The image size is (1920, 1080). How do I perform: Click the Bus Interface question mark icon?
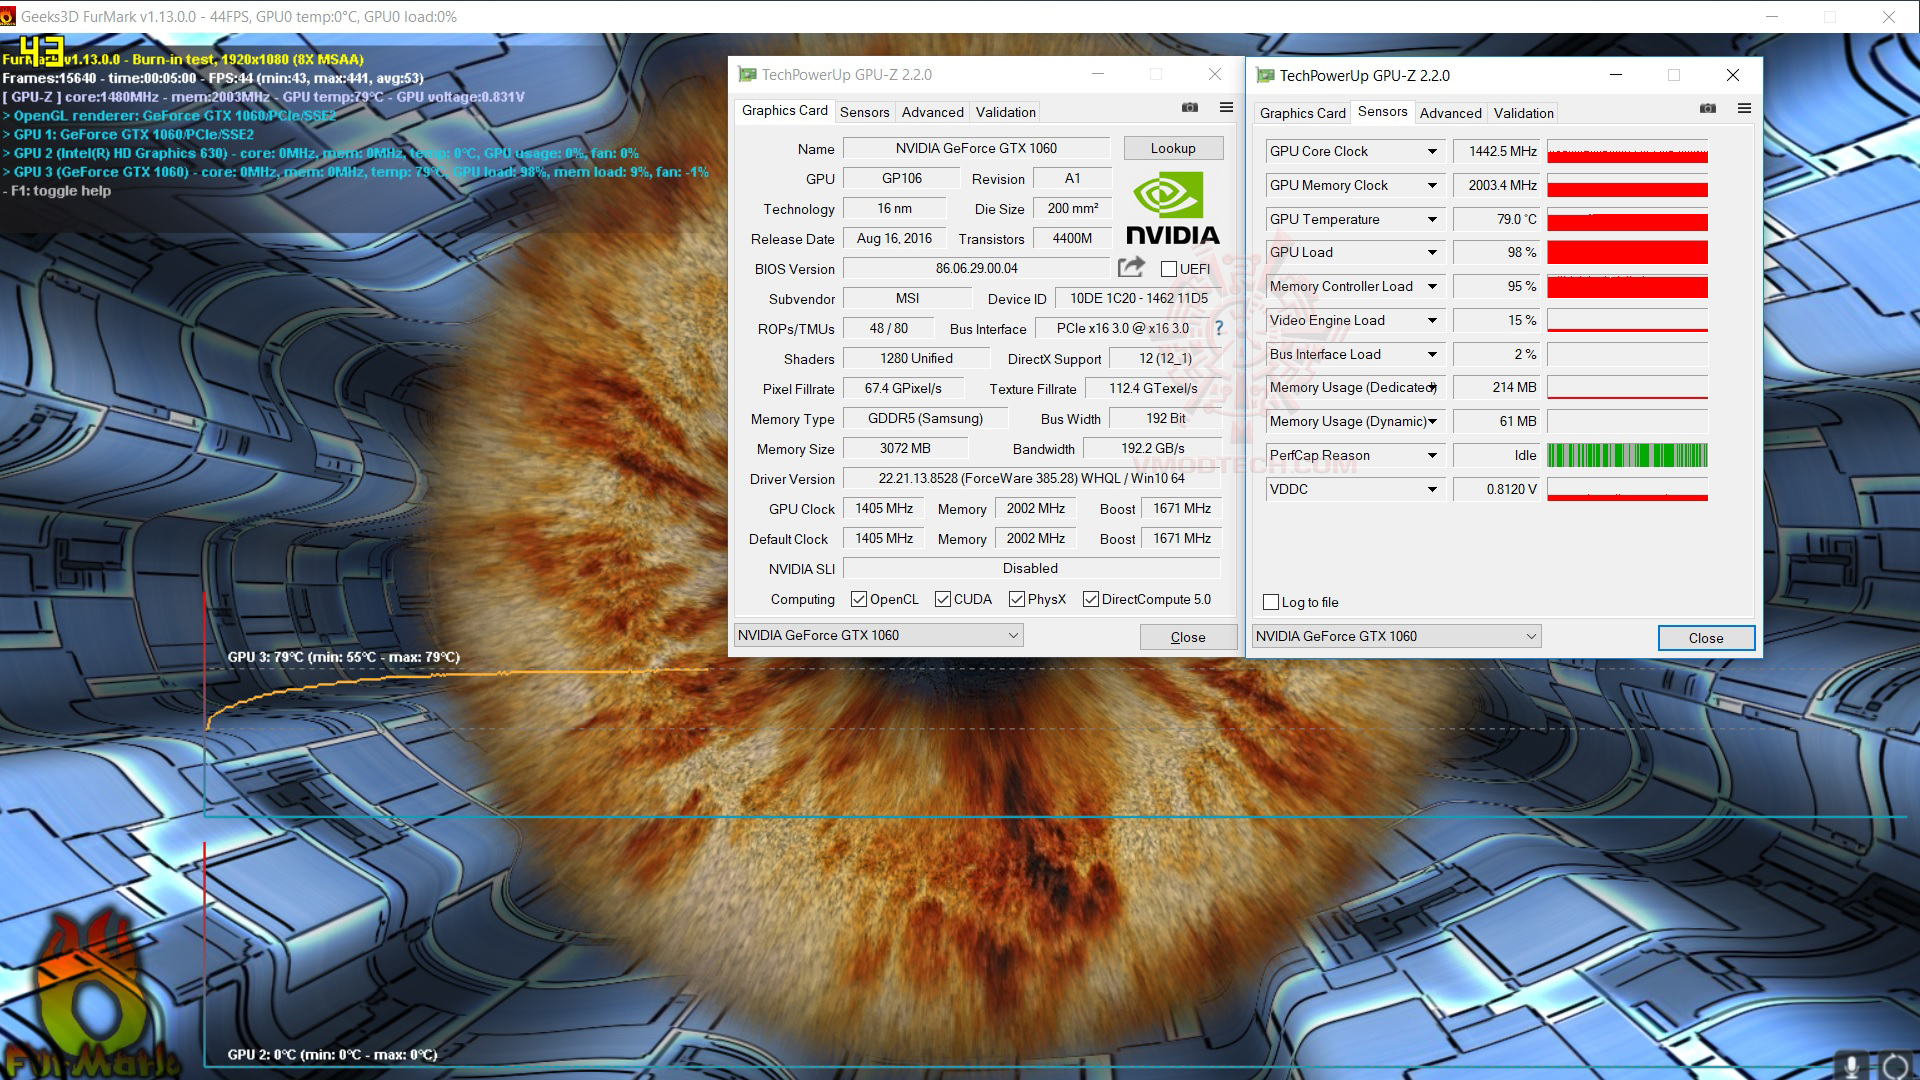pyautogui.click(x=1218, y=328)
